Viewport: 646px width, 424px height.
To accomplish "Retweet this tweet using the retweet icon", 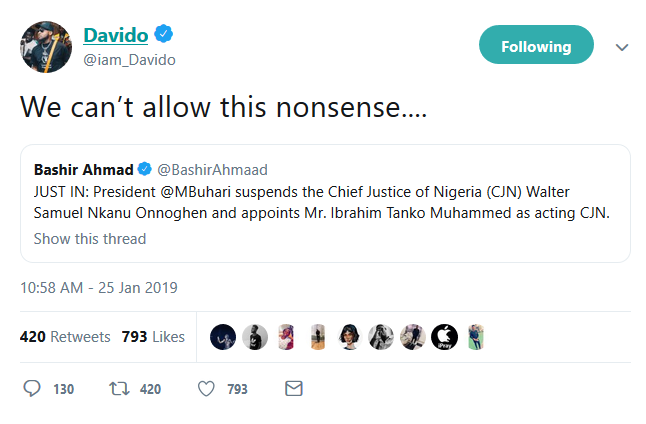I will coord(117,389).
